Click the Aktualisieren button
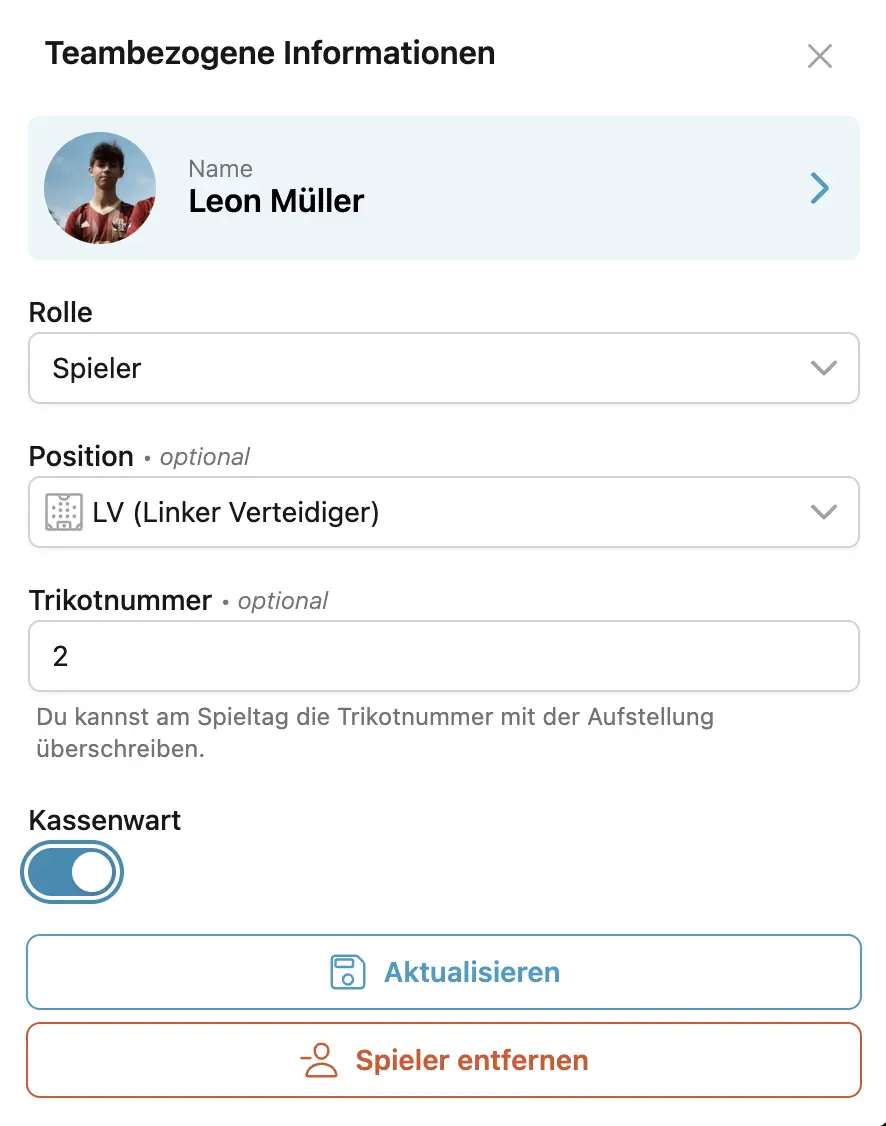 click(444, 972)
